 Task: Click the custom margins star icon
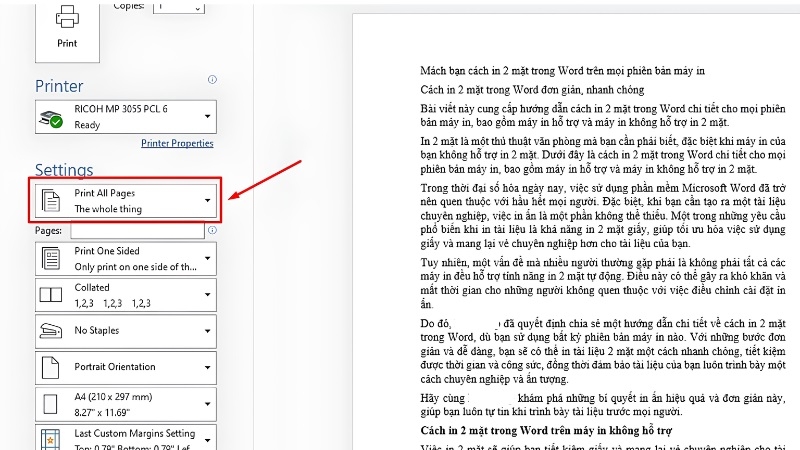(x=51, y=439)
